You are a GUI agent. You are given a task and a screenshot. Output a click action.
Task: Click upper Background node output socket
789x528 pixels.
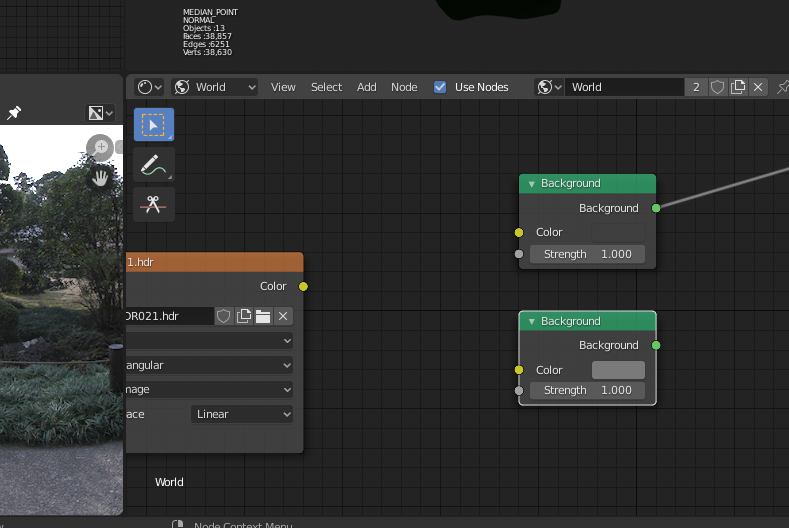click(x=656, y=208)
